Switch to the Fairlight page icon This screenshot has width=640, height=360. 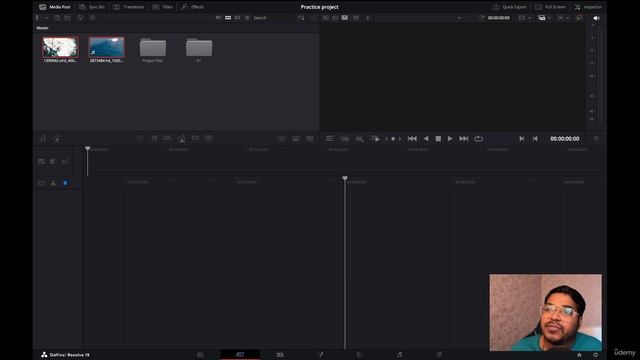(x=399, y=355)
